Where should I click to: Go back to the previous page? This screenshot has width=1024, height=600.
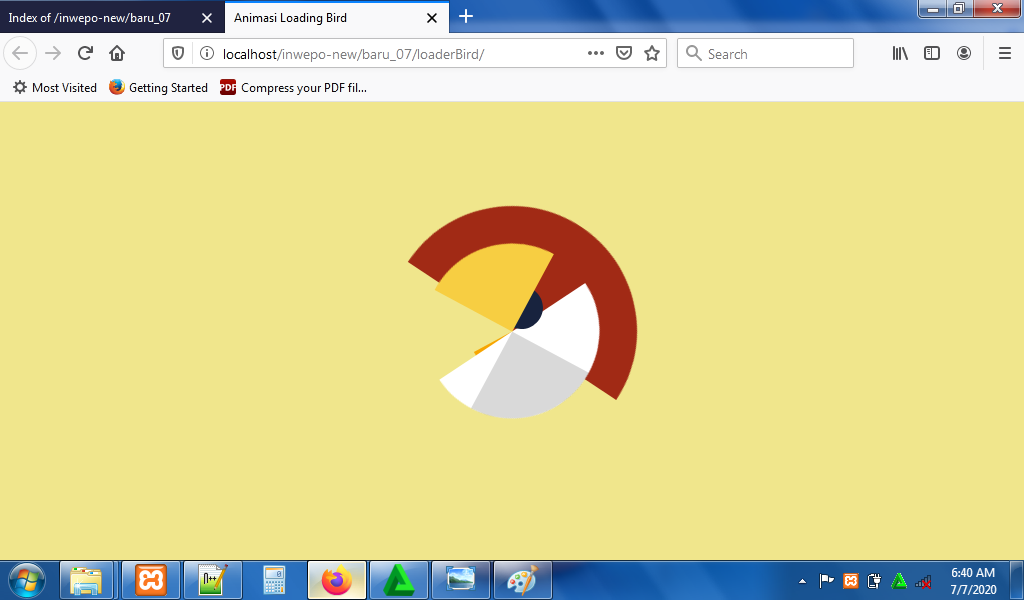[20, 54]
